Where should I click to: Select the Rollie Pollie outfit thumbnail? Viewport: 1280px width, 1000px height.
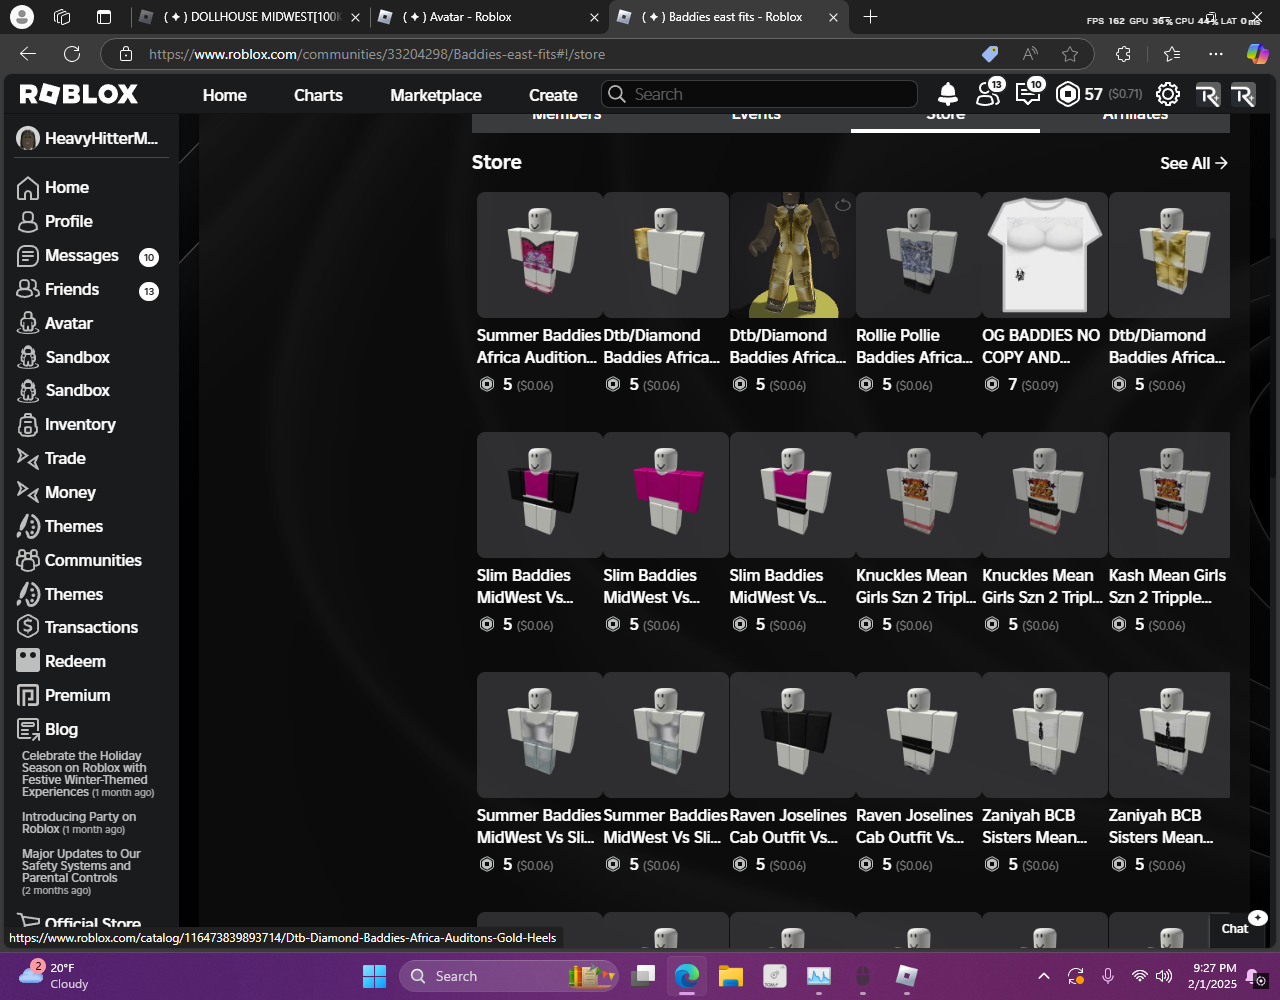click(918, 255)
